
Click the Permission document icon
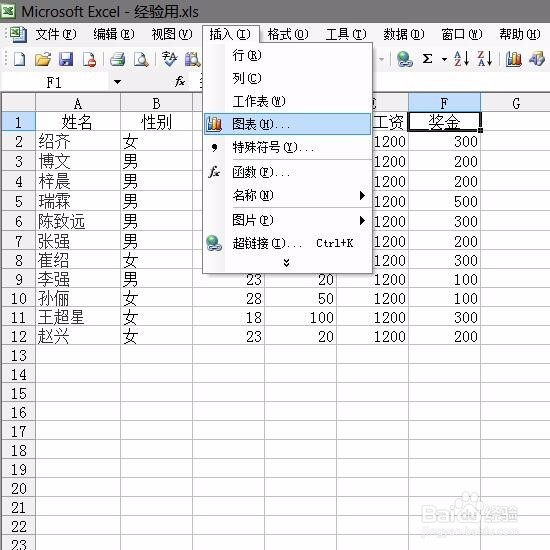(89, 59)
